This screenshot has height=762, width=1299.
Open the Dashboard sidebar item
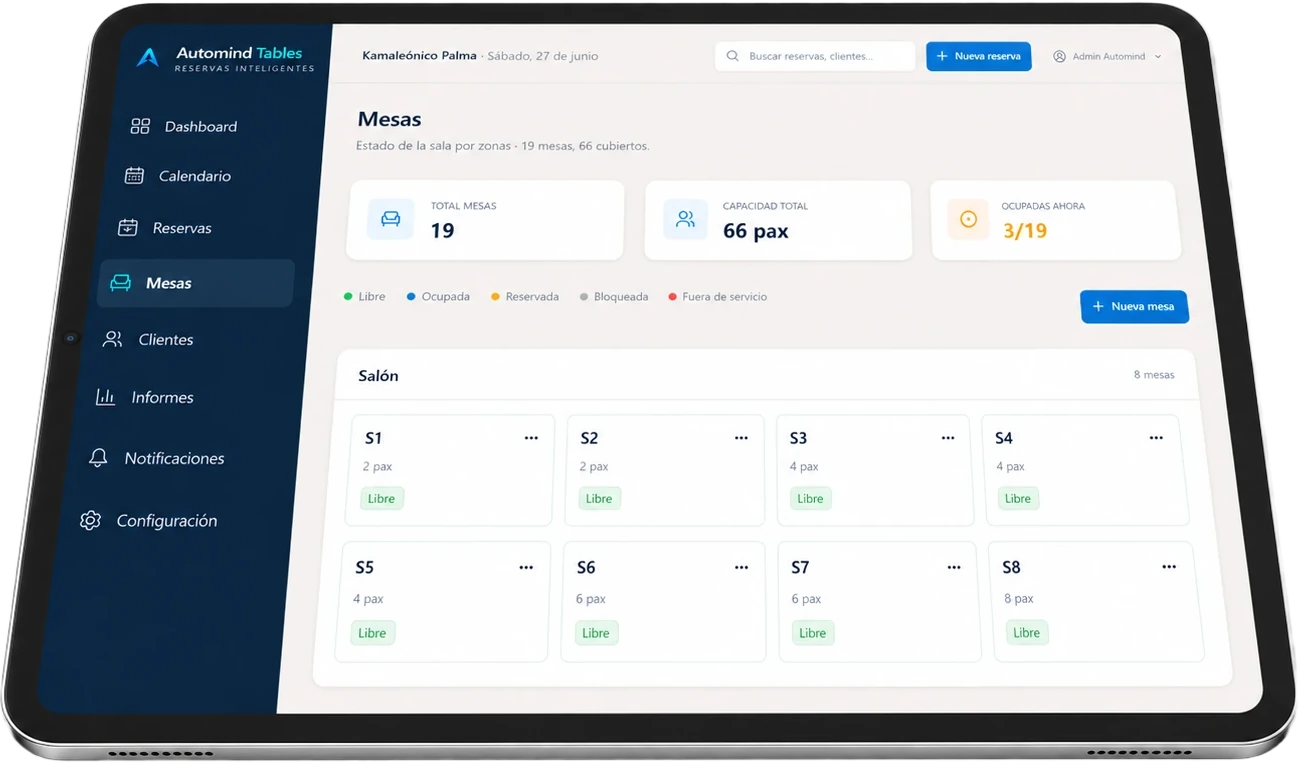point(185,127)
